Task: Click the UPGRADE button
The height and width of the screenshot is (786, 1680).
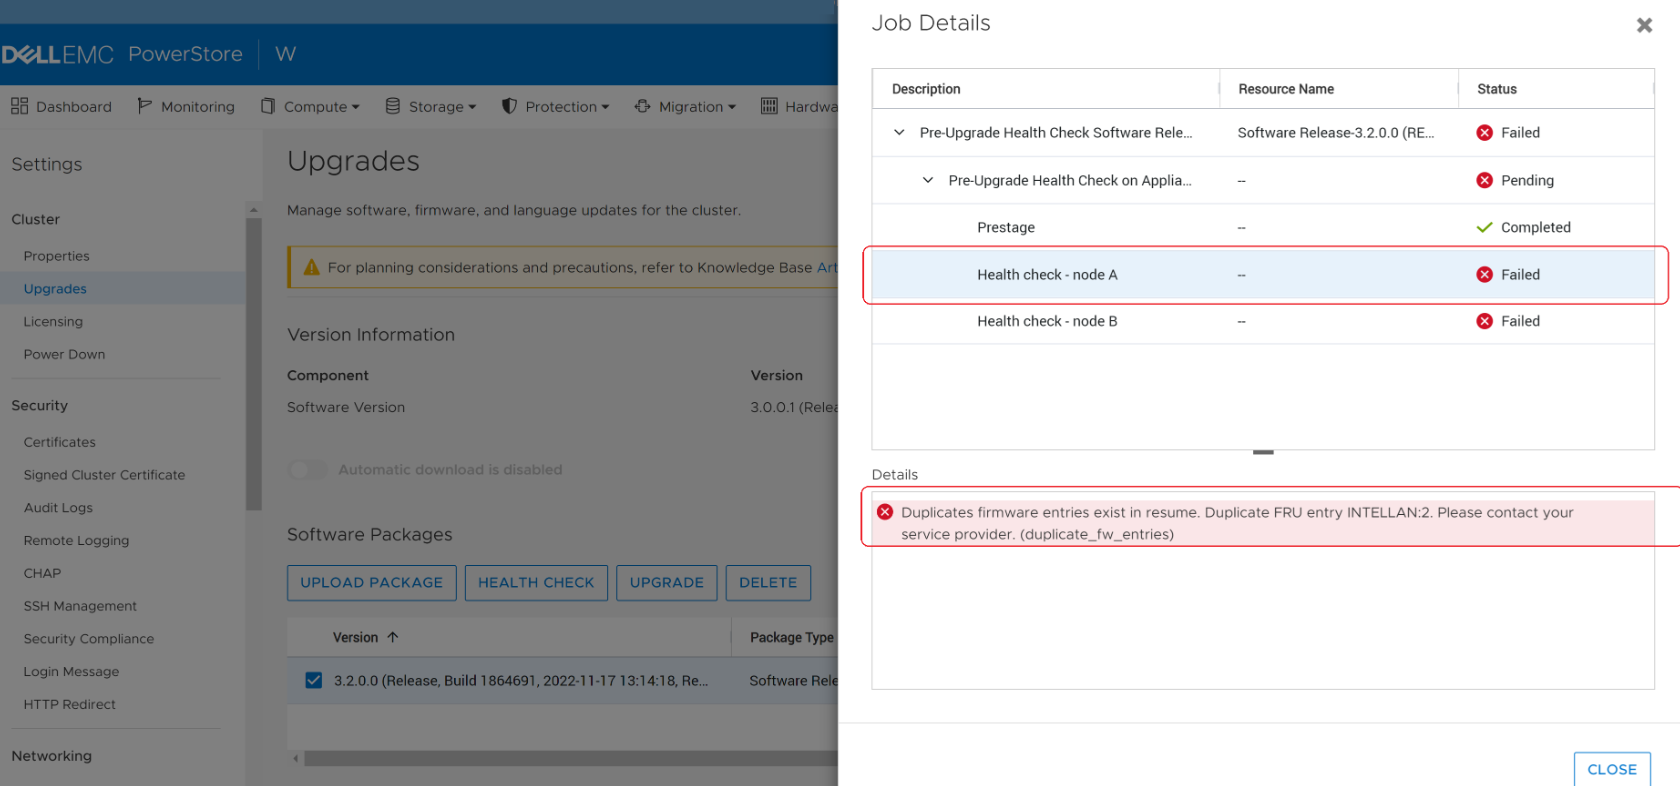Action: [667, 583]
